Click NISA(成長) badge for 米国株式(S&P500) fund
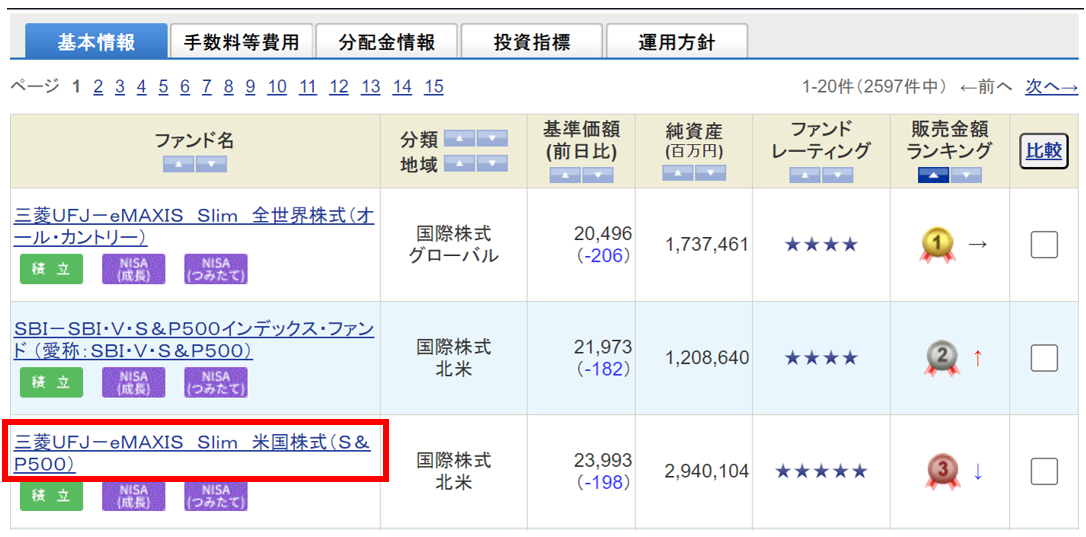The height and width of the screenshot is (537, 1086). [x=134, y=496]
